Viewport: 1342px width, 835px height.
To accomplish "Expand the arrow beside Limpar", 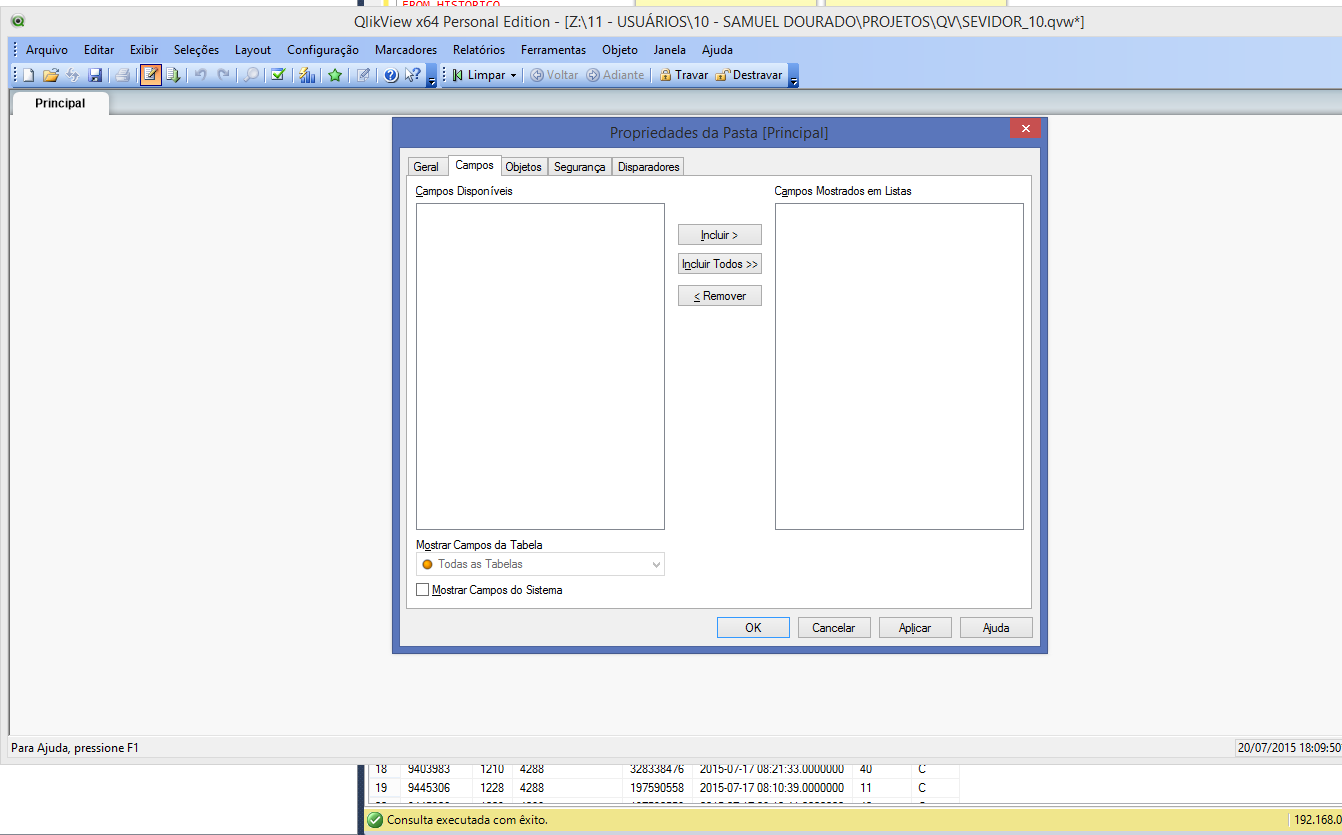I will pyautogui.click(x=513, y=75).
